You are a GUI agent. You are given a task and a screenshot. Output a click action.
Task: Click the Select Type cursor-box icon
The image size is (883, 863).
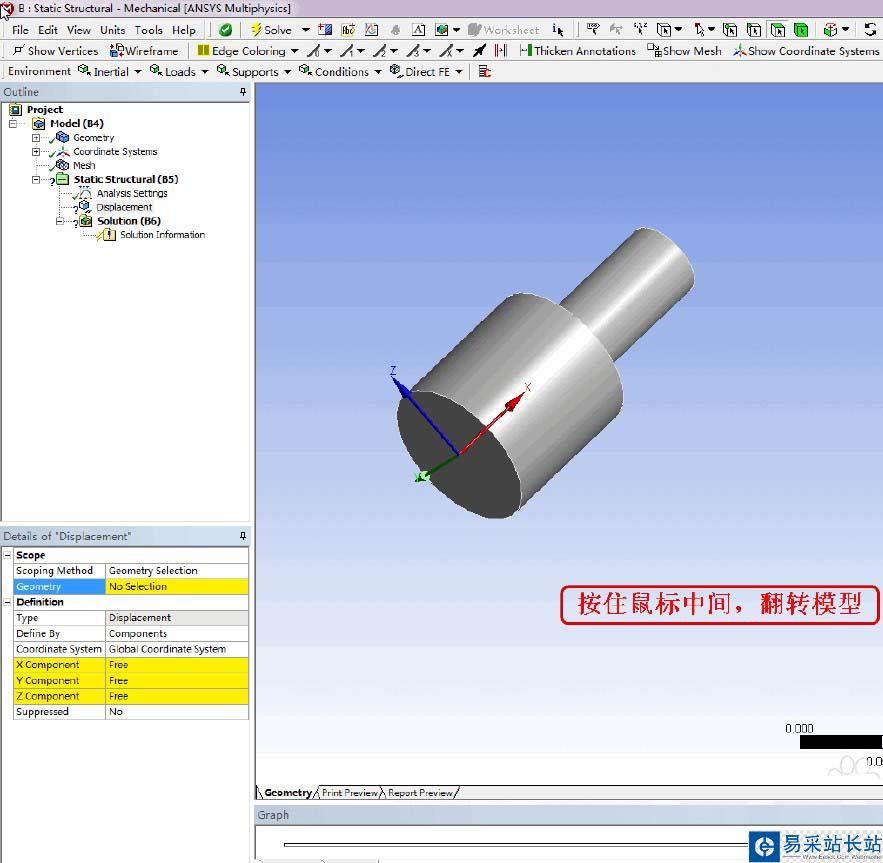coord(664,30)
